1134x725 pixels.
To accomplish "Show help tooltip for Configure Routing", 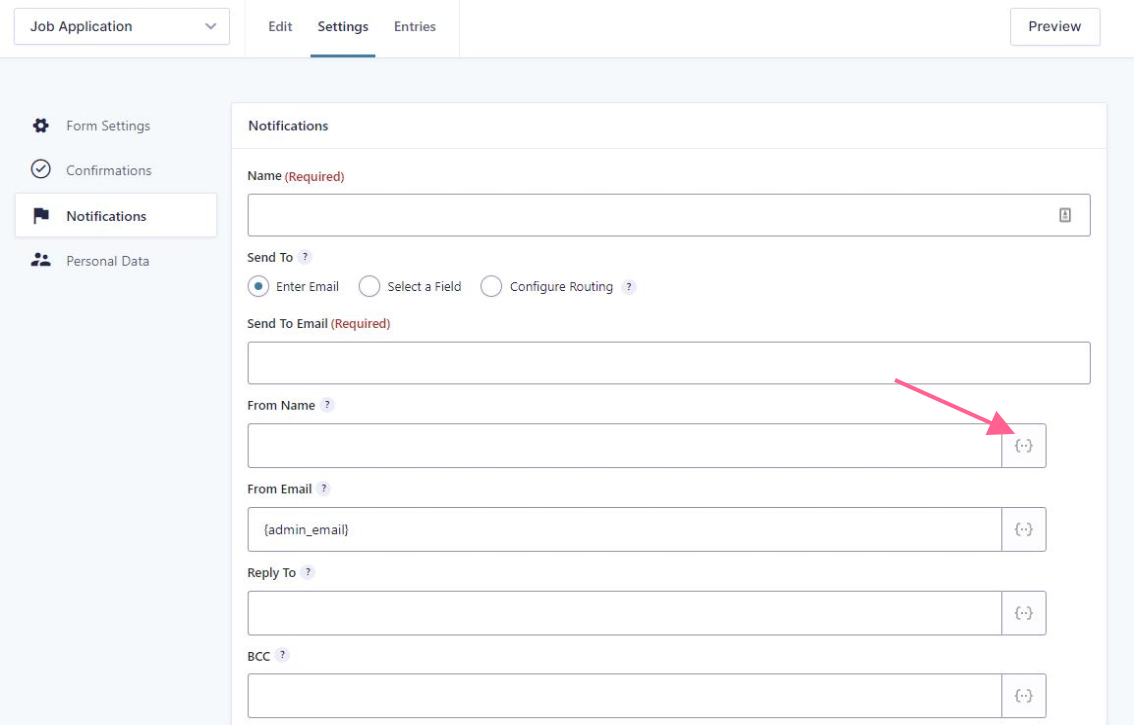I will [629, 287].
